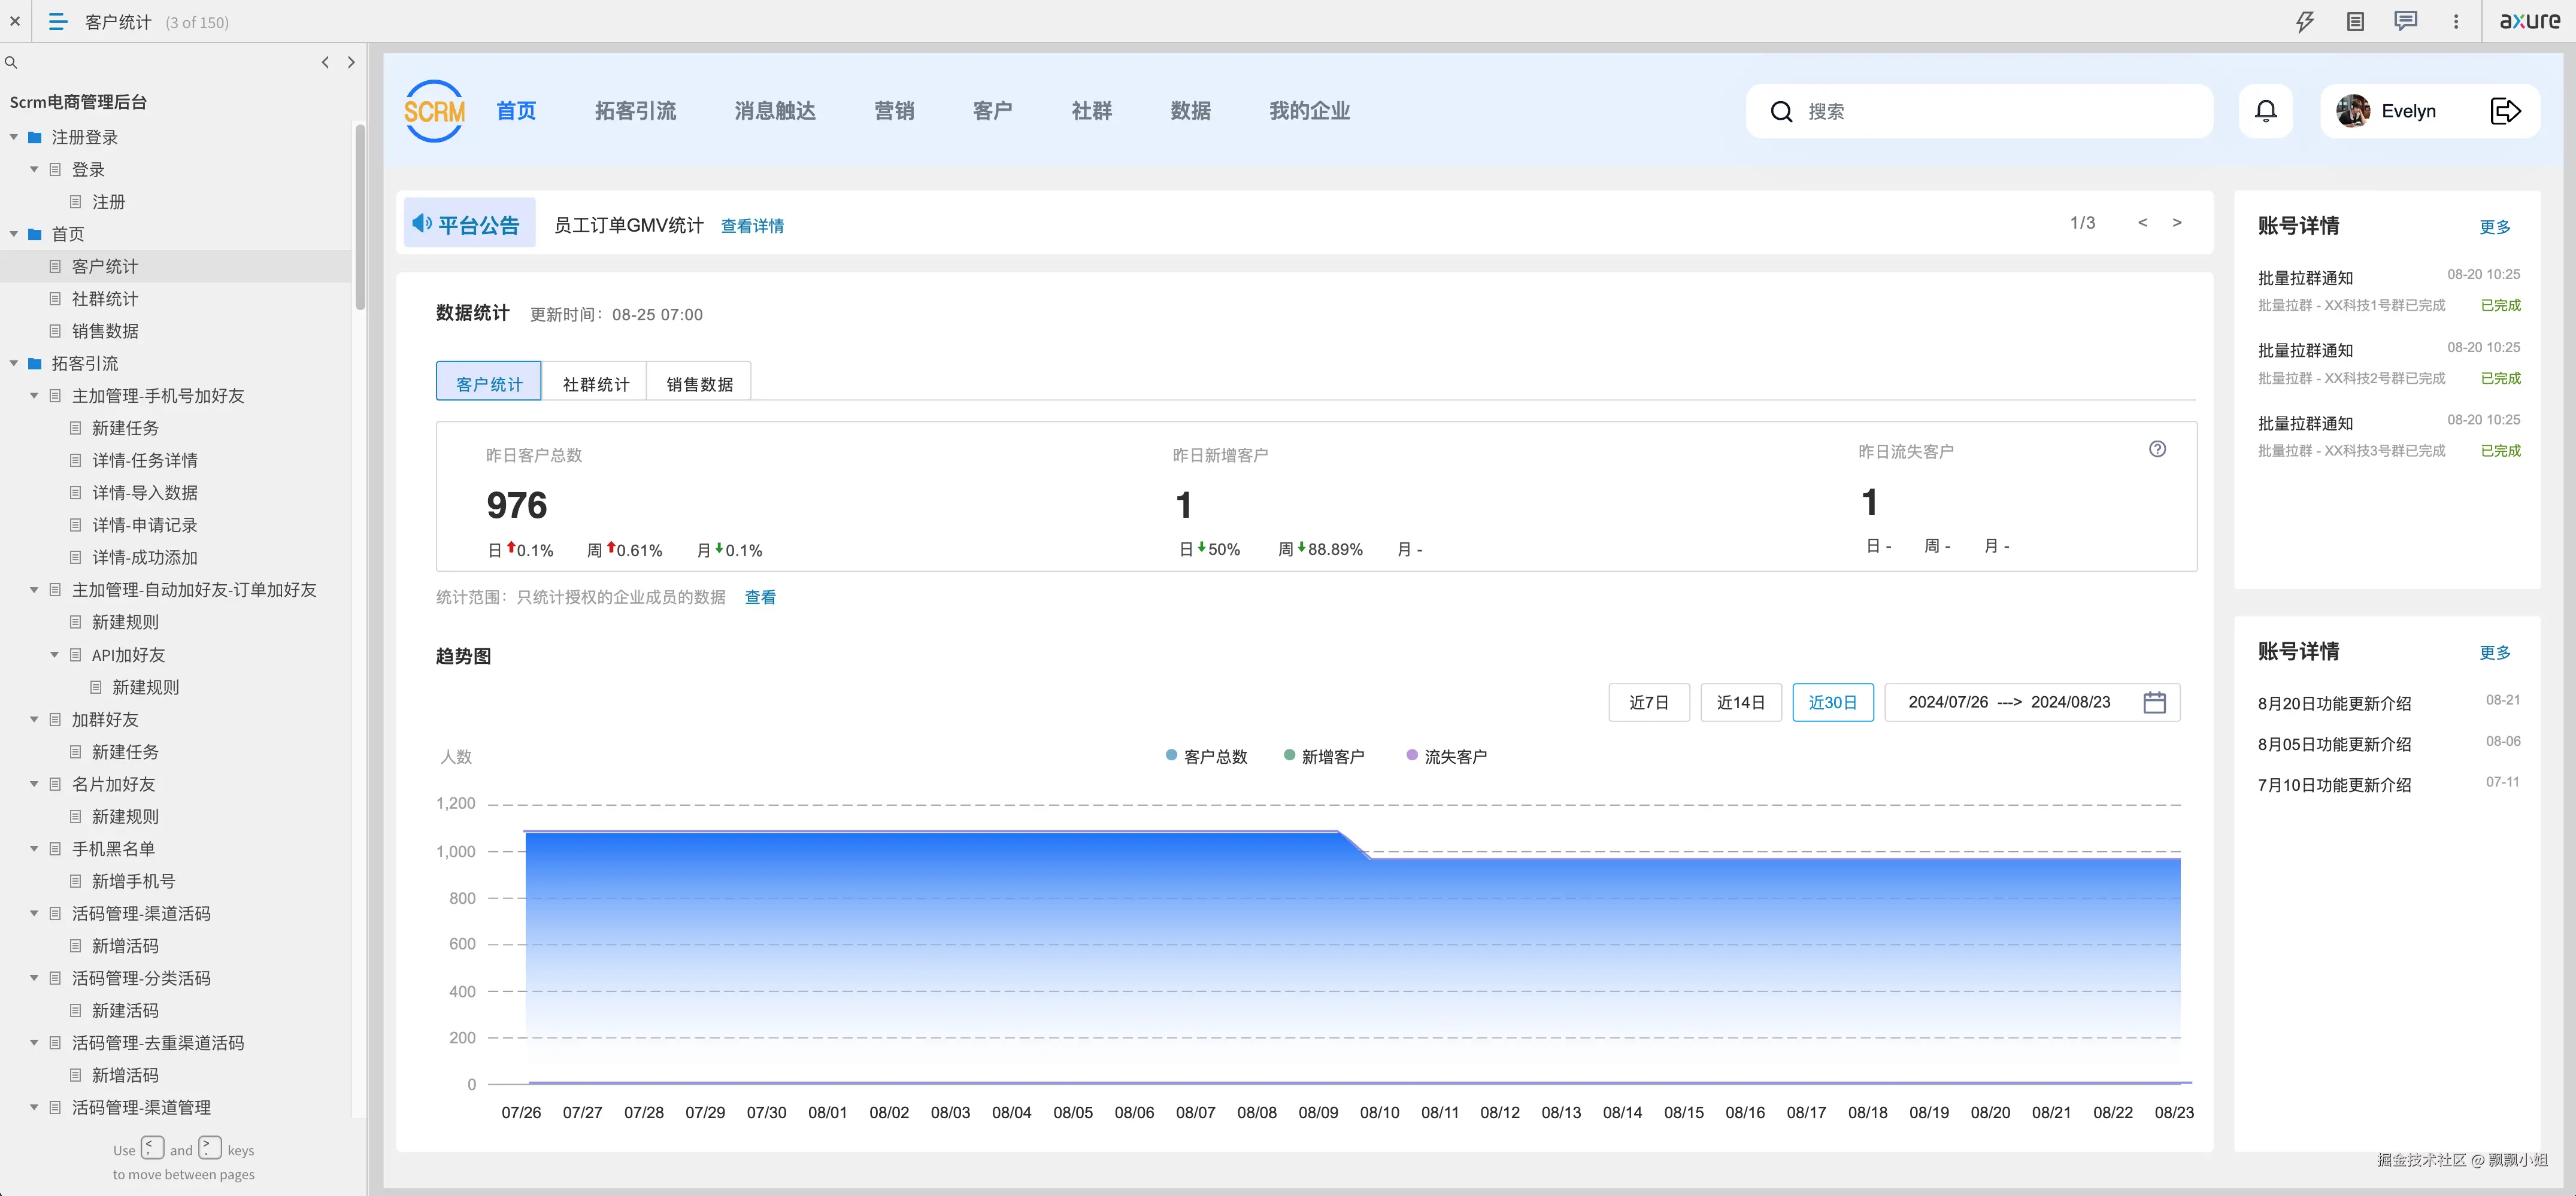
Task: Click the logout icon beside Evelyn's avatar
Action: [x=2505, y=111]
